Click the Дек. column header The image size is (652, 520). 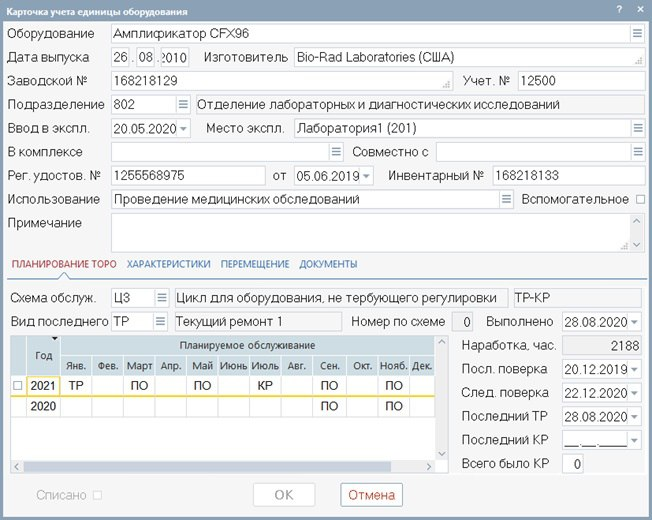(422, 366)
